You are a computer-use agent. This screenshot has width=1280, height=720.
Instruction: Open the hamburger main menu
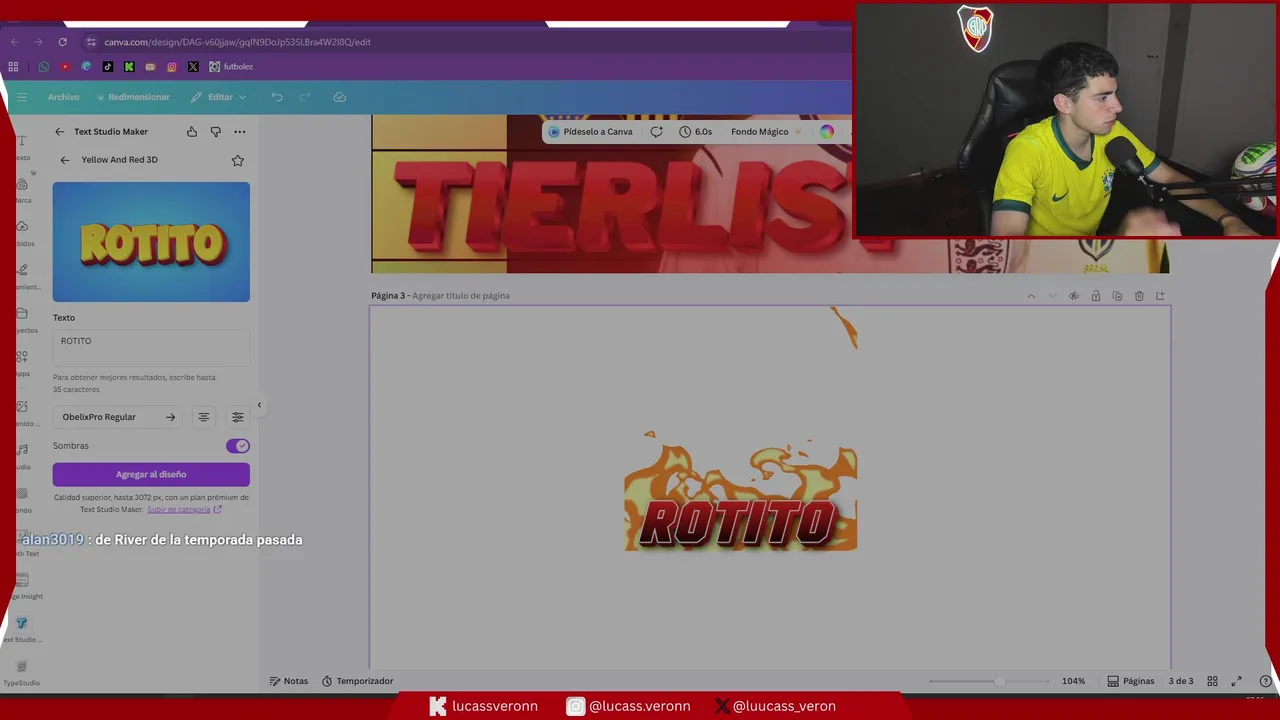(21, 97)
